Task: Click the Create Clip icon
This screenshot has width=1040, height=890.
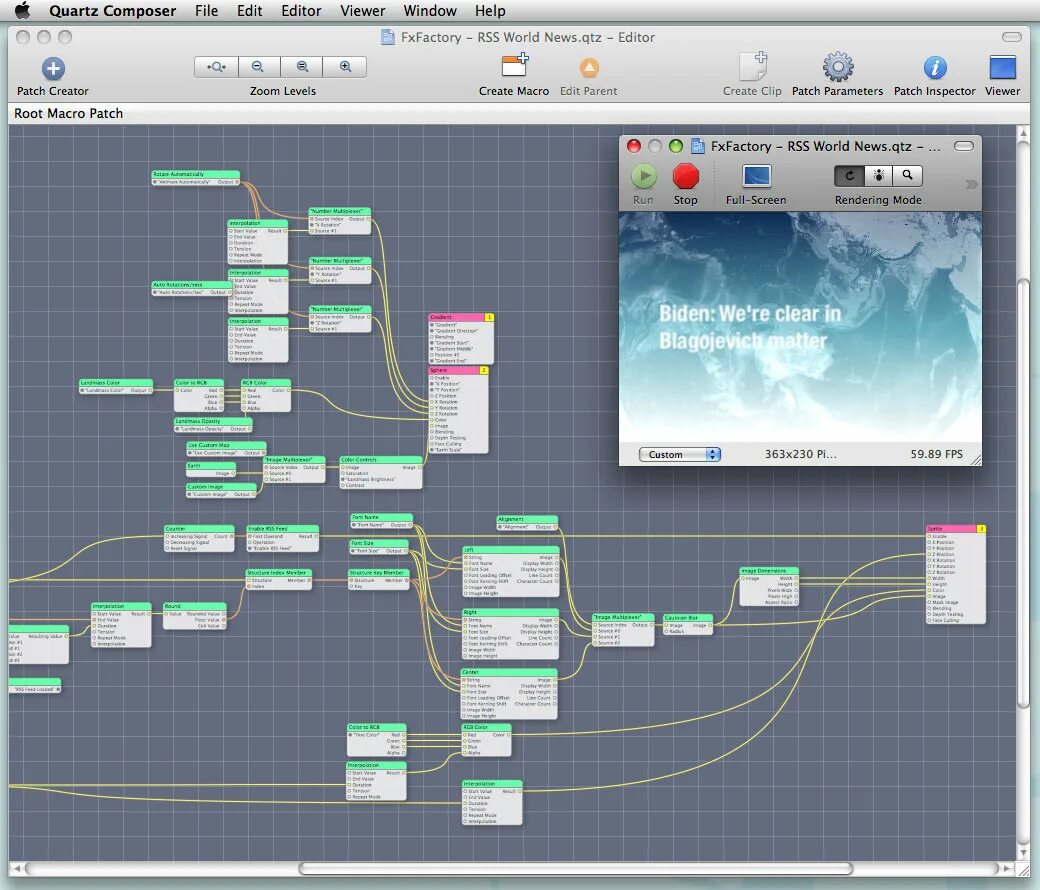Action: coord(753,66)
